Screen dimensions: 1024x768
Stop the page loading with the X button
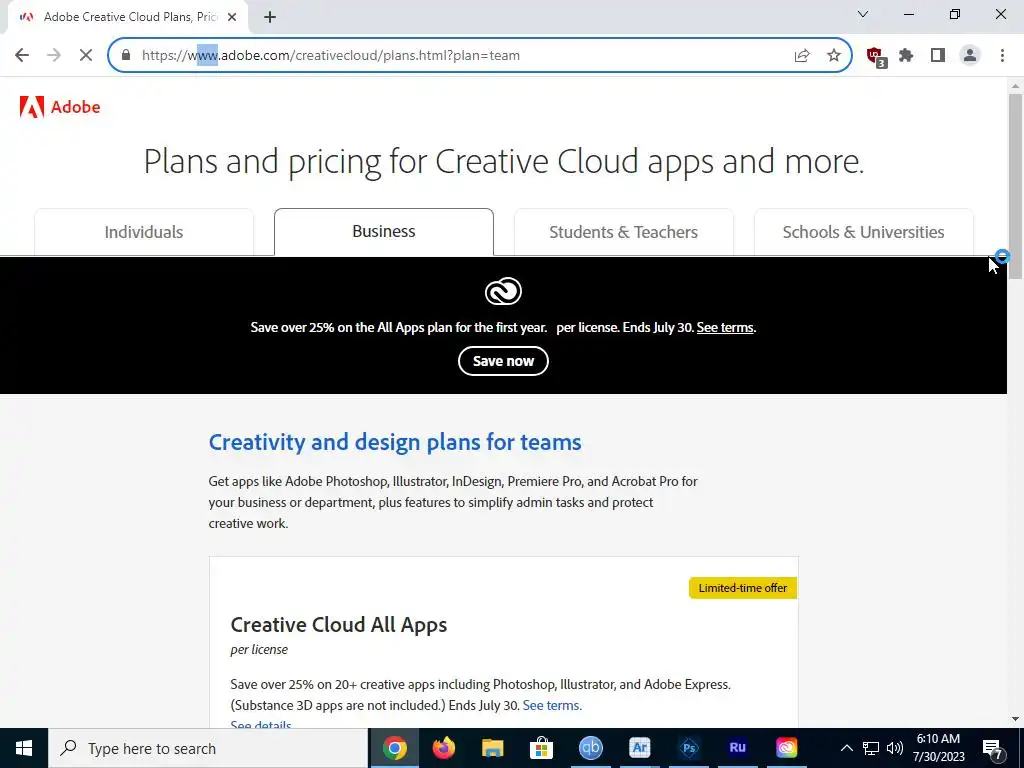(86, 56)
